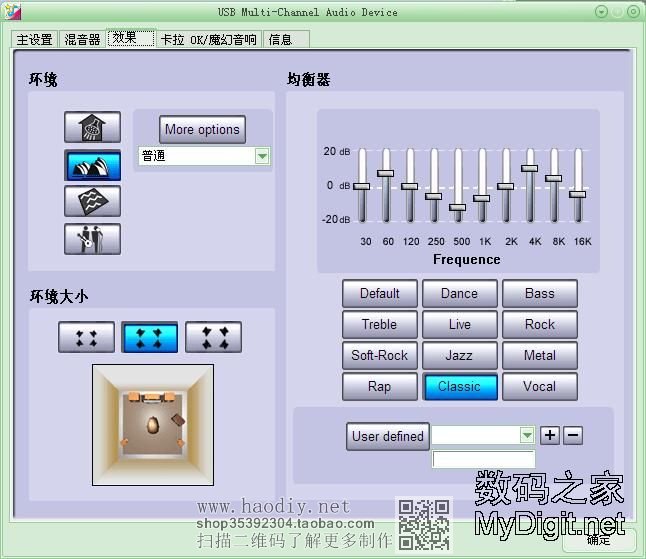The image size is (646, 559).
Task: Select the bathroom shower environment icon
Action: click(92, 127)
